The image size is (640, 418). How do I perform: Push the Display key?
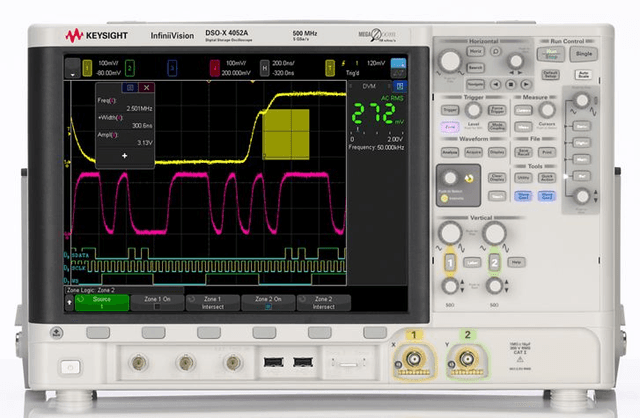point(497,152)
